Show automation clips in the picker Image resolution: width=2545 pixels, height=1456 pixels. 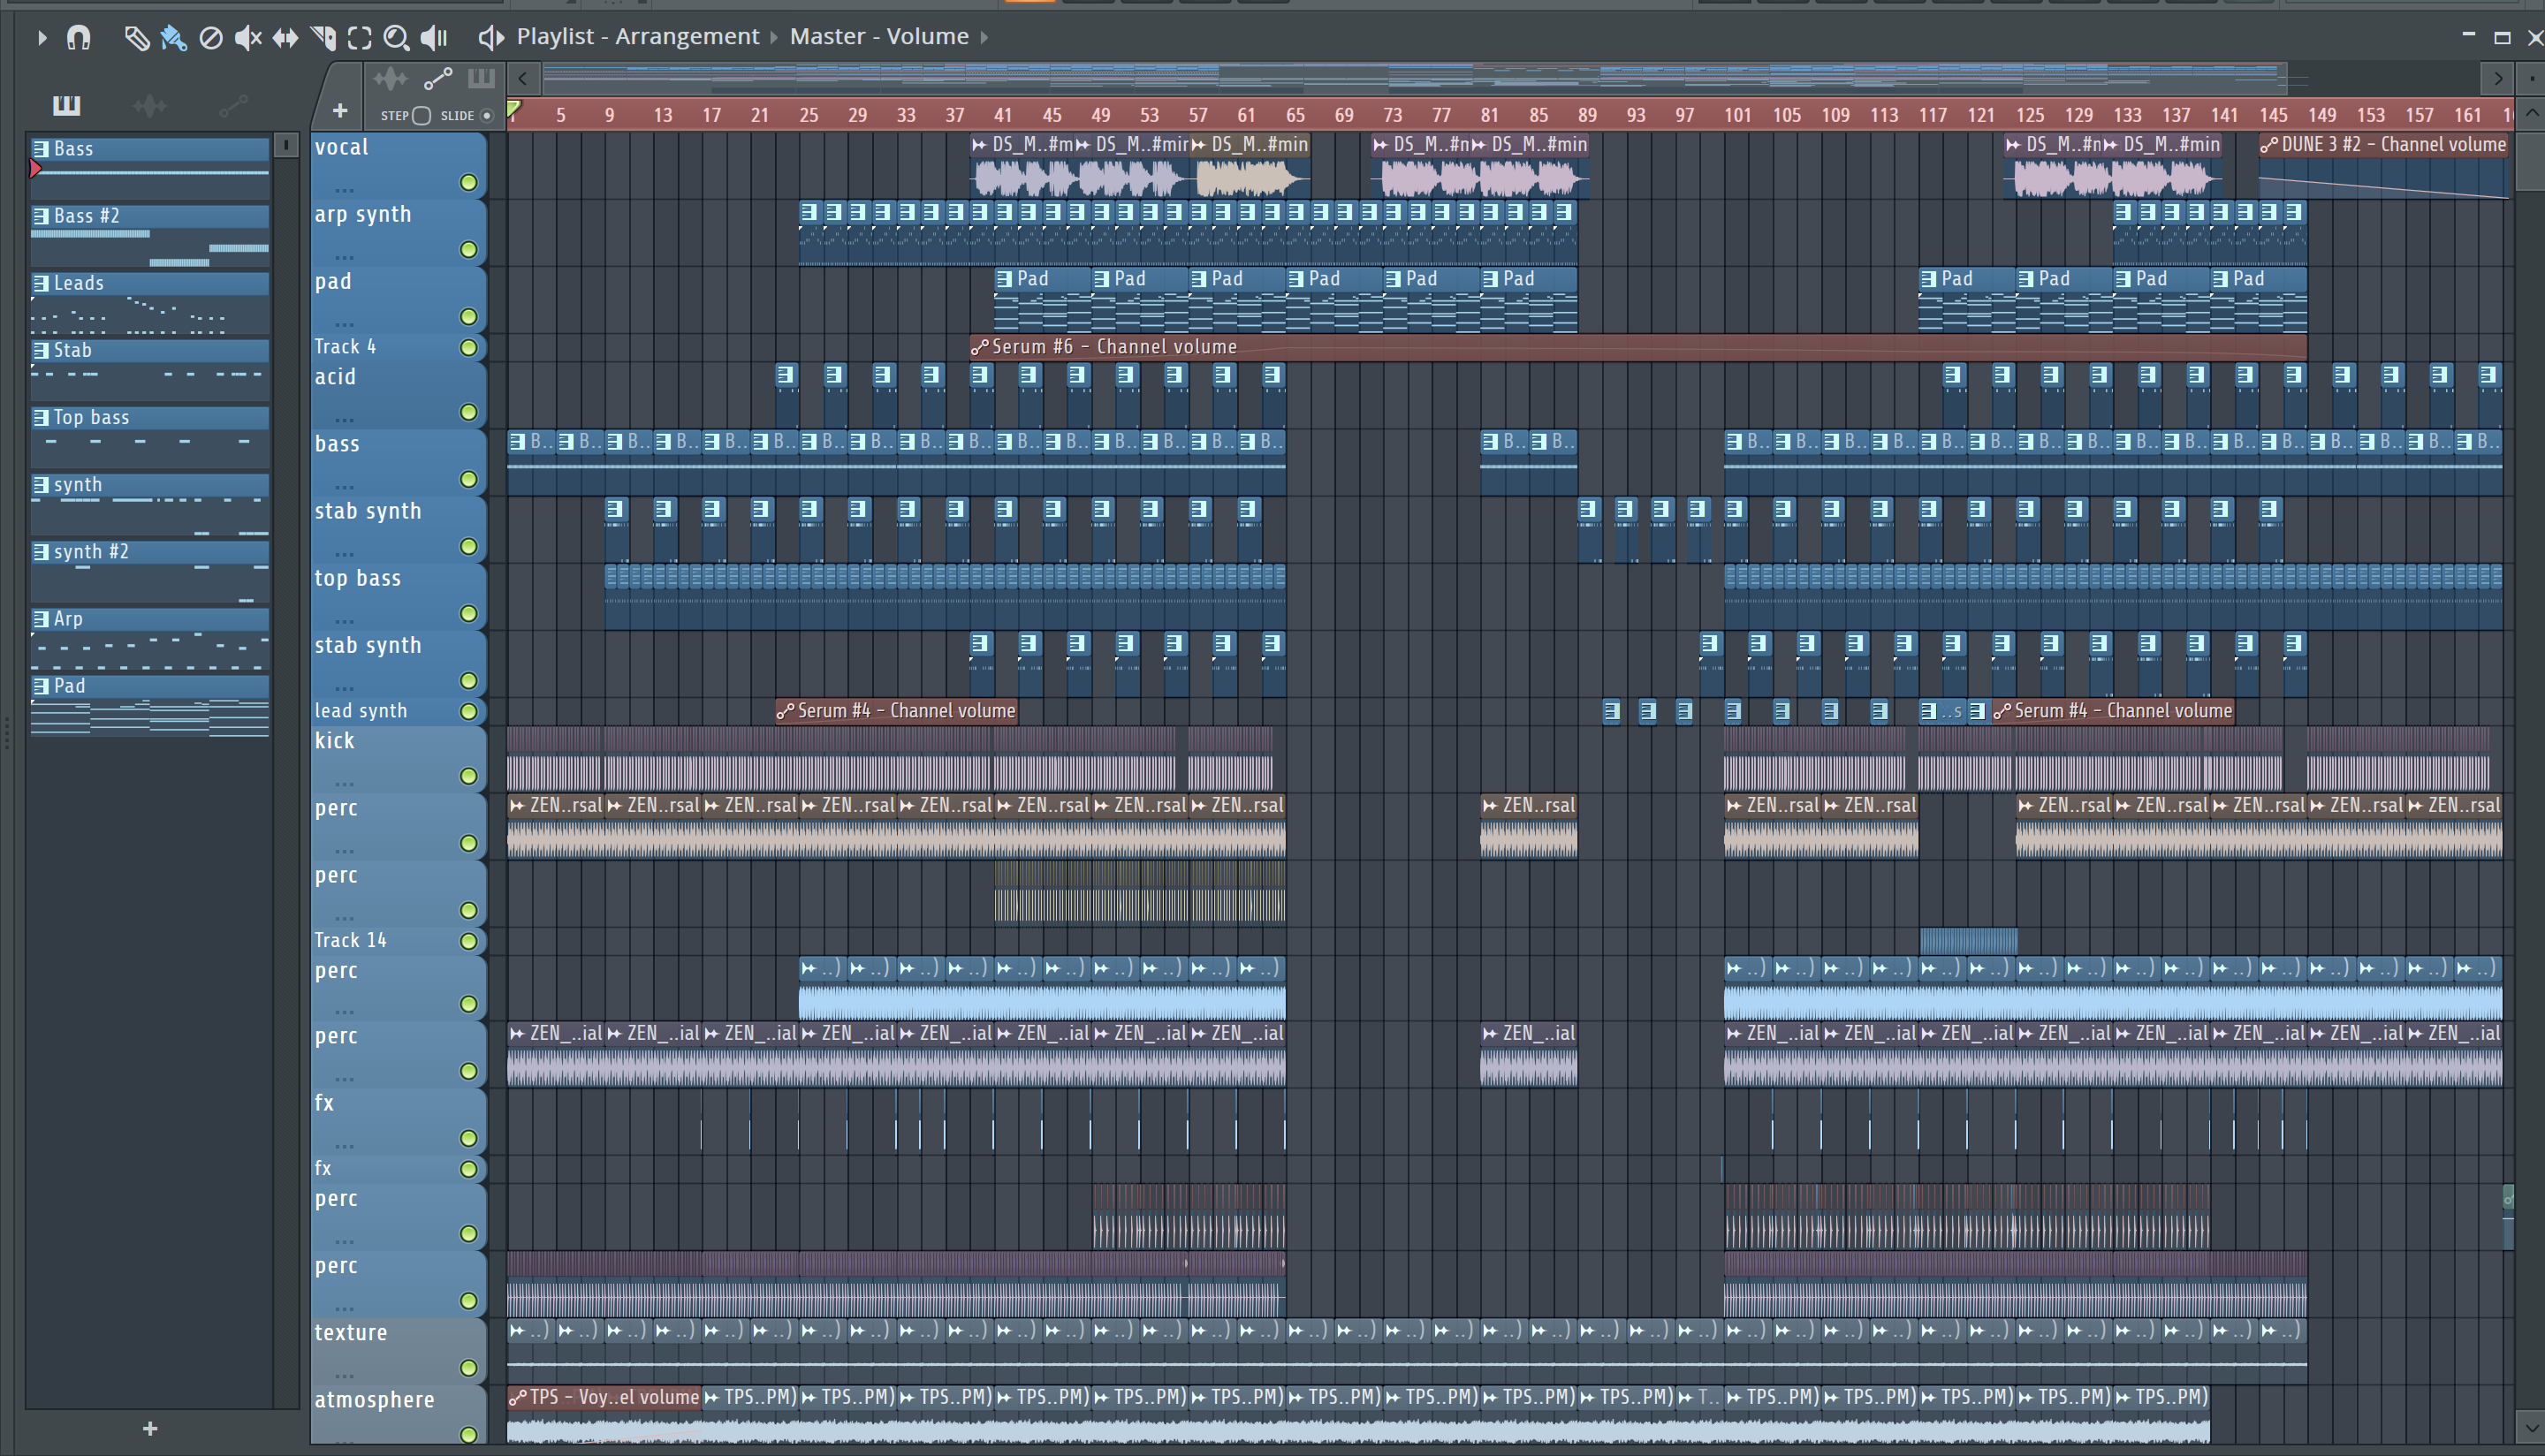click(x=233, y=105)
